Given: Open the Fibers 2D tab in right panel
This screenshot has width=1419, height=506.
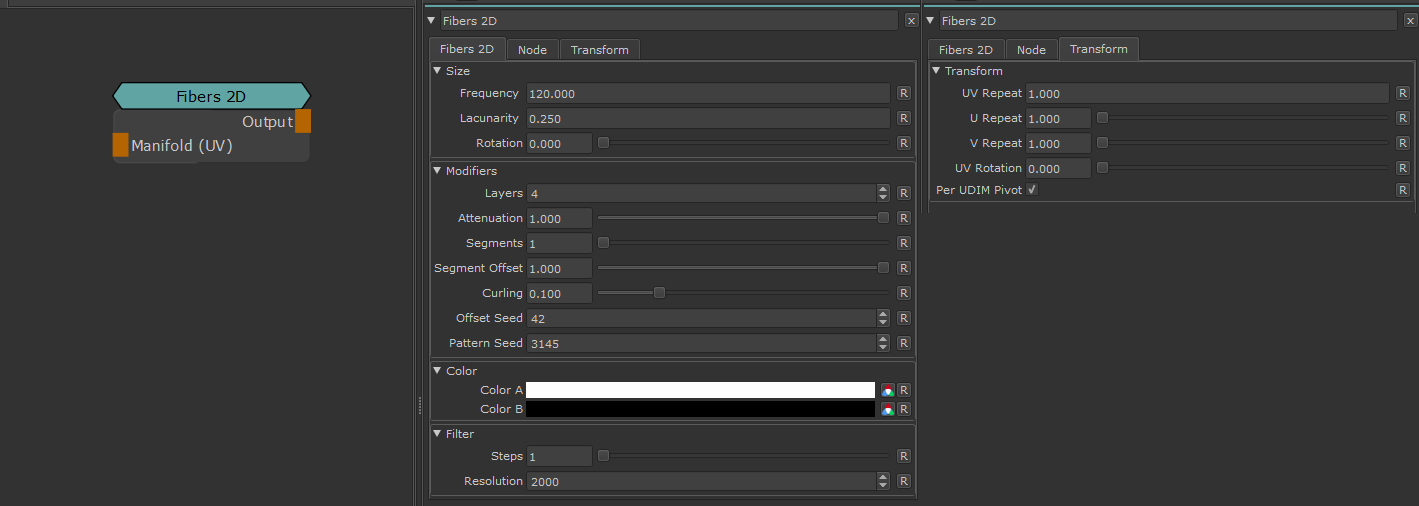Looking at the screenshot, I should [965, 50].
